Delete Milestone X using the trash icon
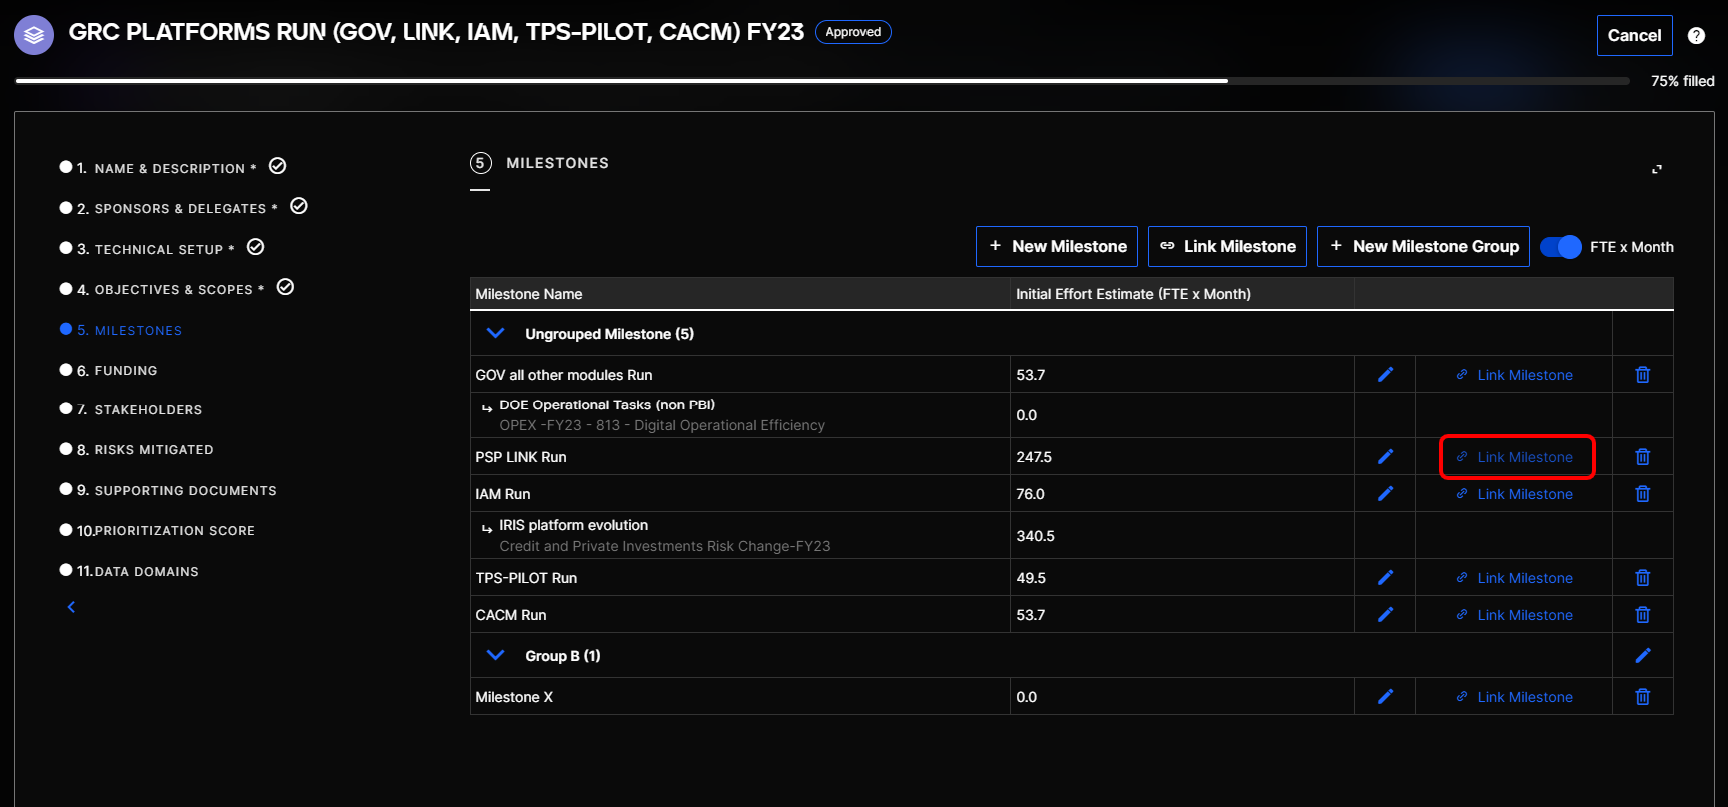This screenshot has width=1728, height=807. pyautogui.click(x=1642, y=697)
